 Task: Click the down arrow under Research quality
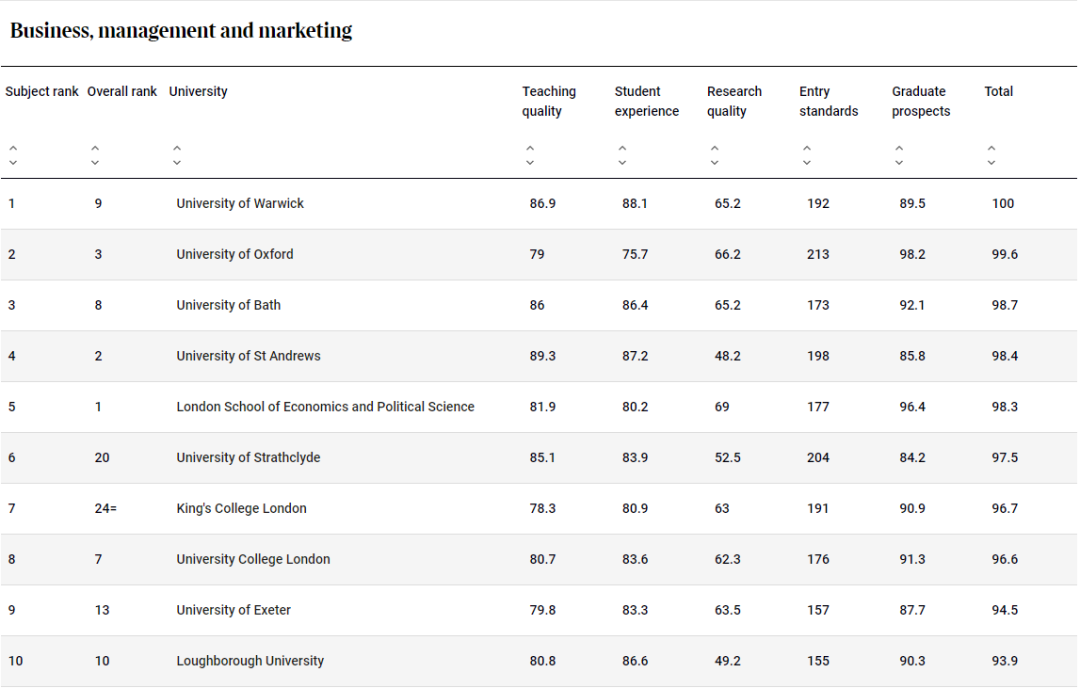[714, 162]
